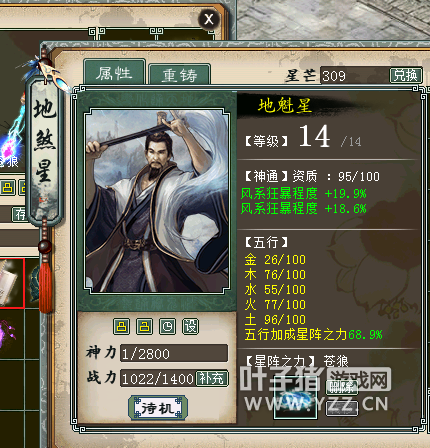
Task: Close the back window with X button
Action: point(209,19)
